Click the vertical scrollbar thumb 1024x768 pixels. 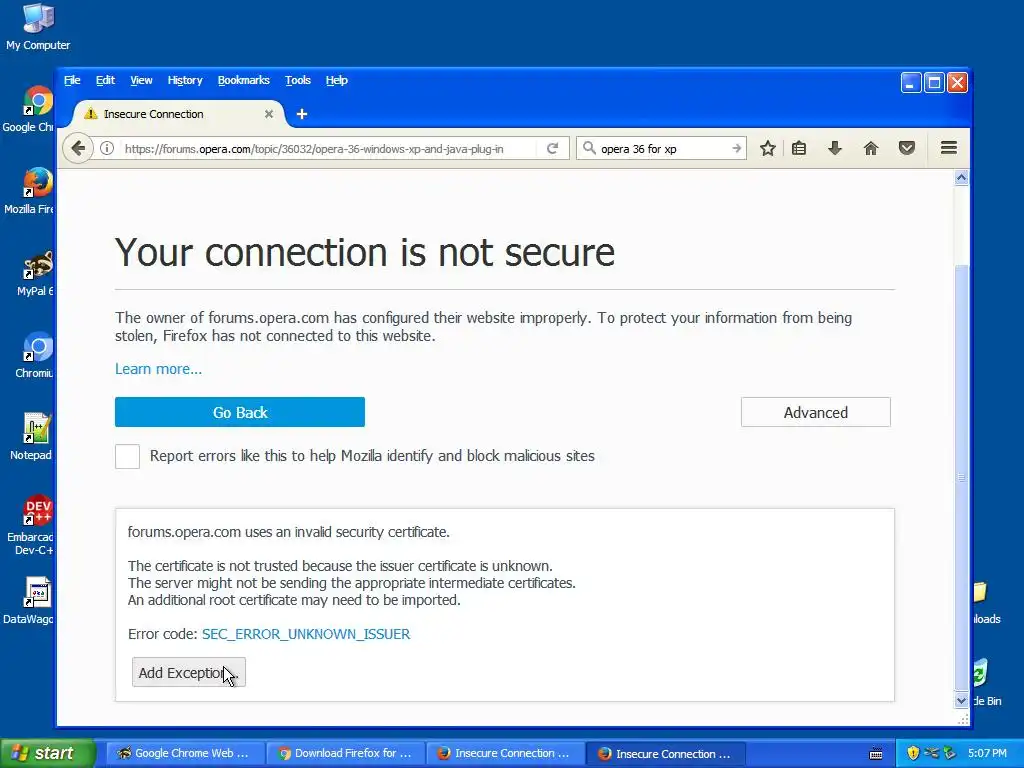[961, 477]
